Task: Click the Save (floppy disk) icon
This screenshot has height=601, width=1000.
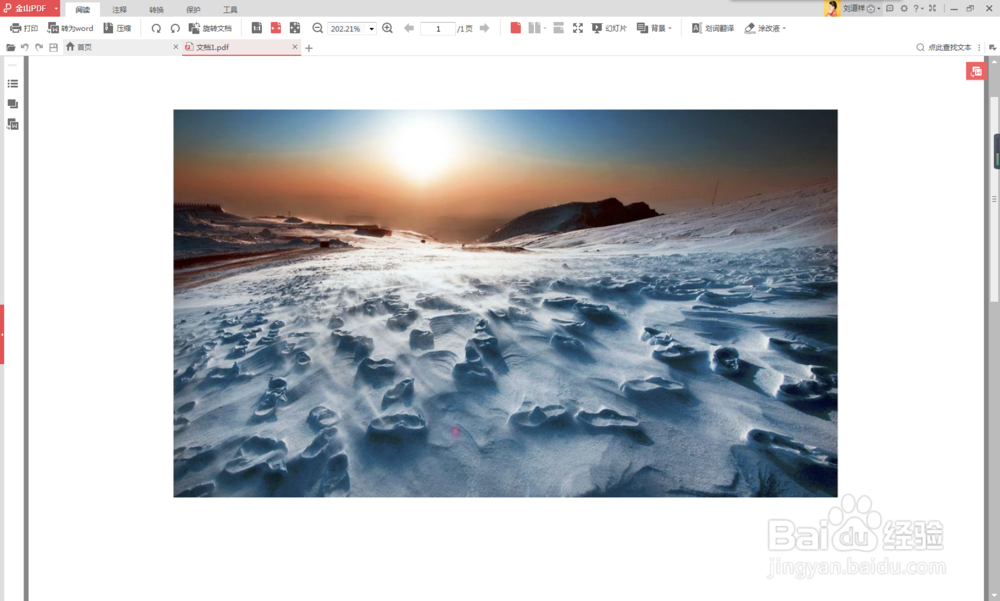Action: click(53, 46)
